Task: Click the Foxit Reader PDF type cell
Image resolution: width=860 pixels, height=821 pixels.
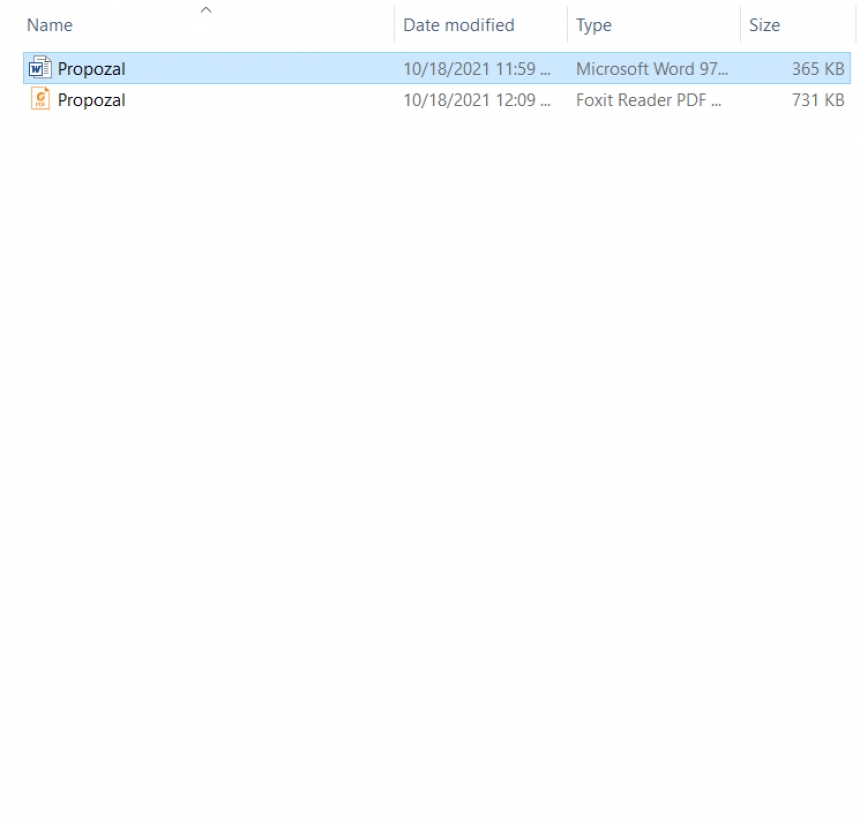Action: tap(648, 100)
